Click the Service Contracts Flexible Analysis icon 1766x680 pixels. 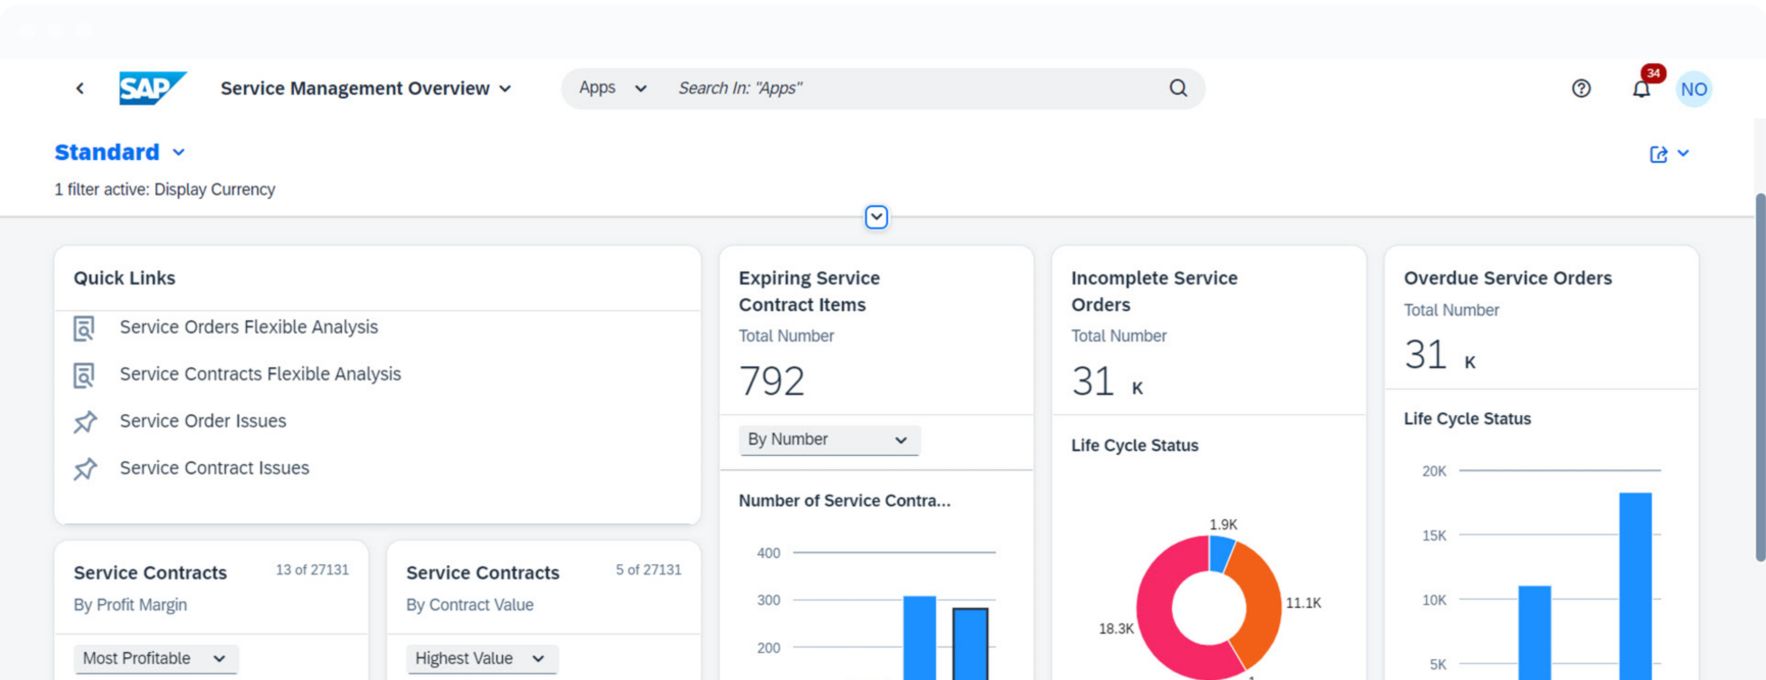[x=85, y=375]
